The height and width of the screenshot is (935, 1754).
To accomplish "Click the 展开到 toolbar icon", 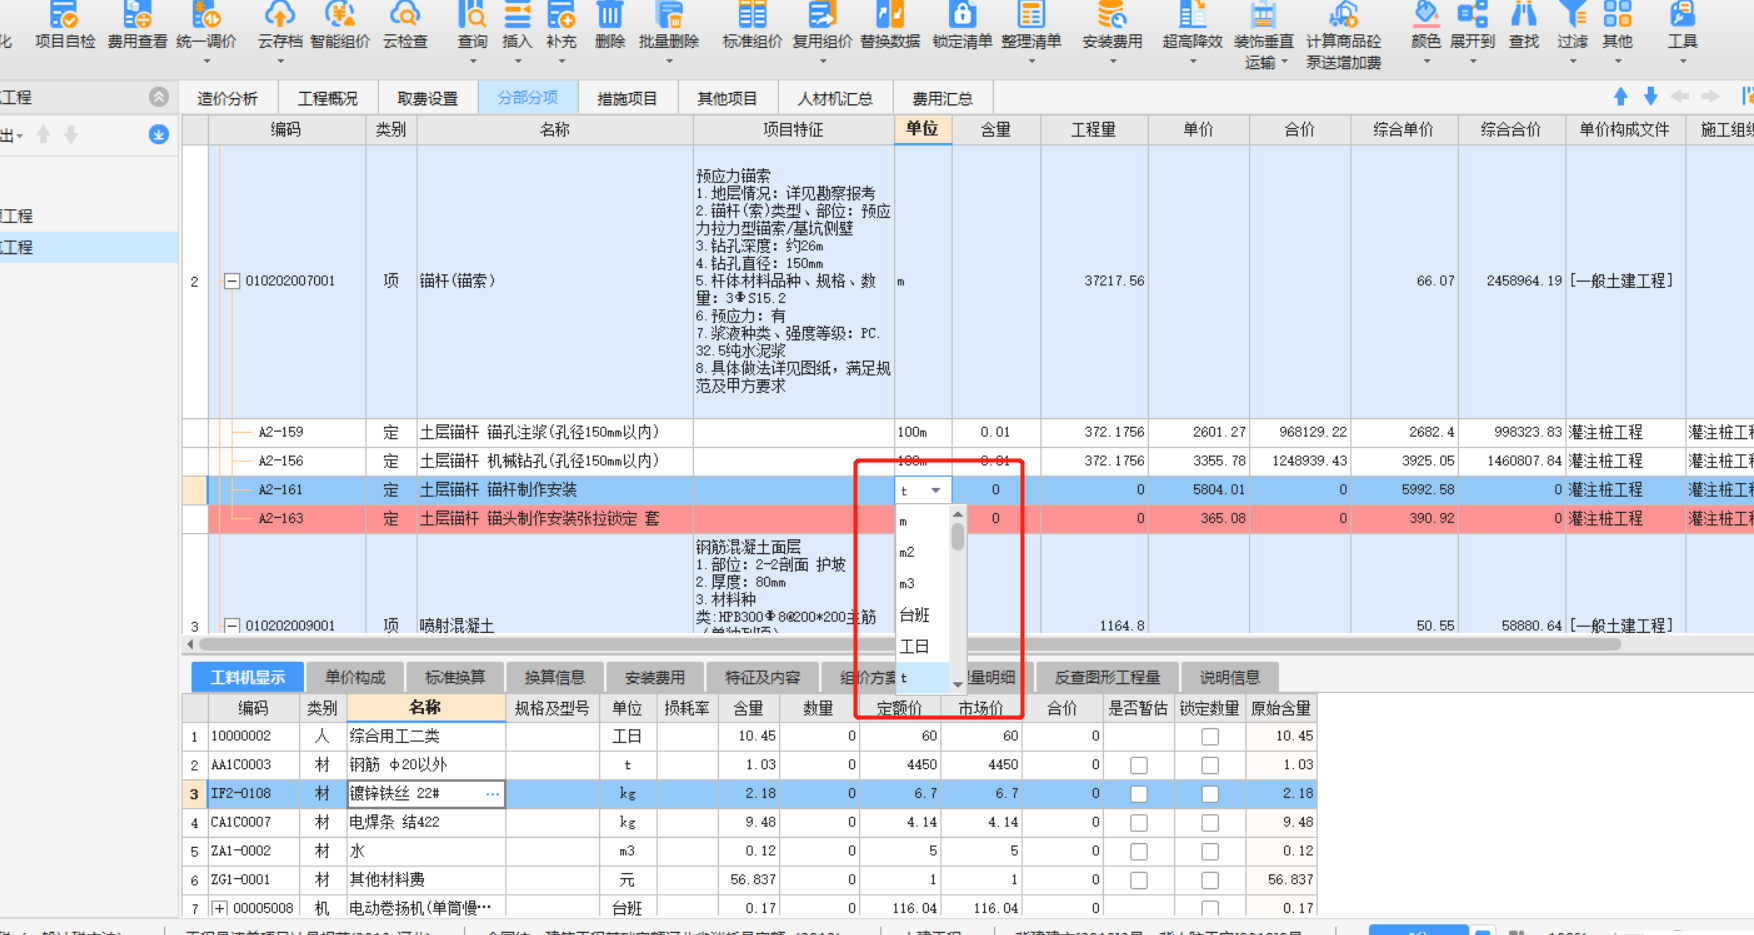I will 1472,15.
